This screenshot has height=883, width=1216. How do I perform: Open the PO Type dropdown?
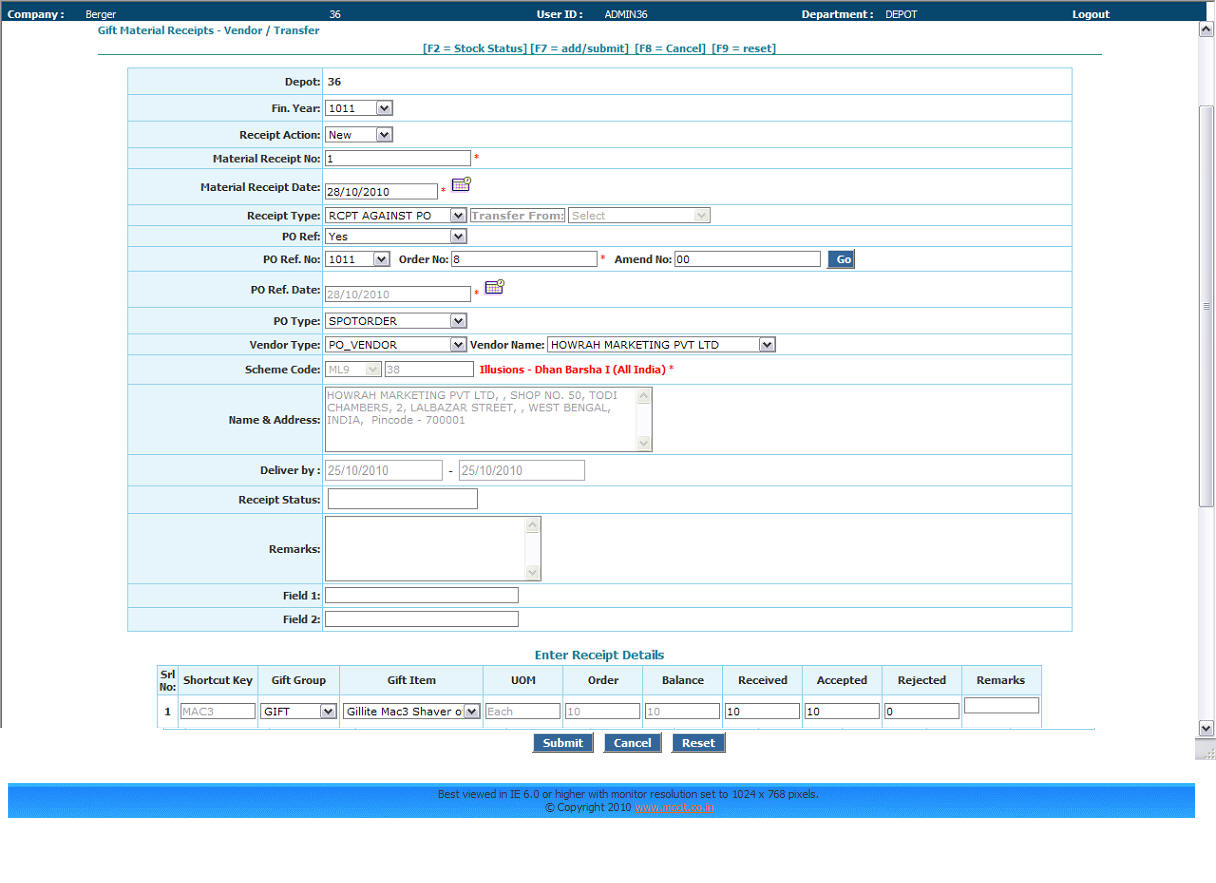tap(396, 321)
